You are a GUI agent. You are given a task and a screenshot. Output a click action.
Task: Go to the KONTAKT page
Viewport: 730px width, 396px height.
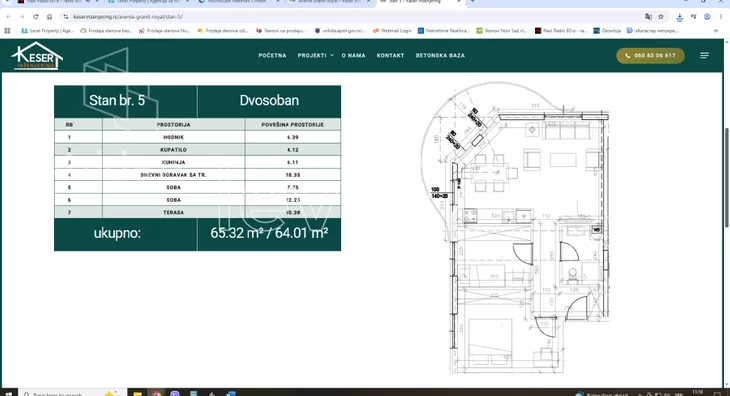(390, 55)
